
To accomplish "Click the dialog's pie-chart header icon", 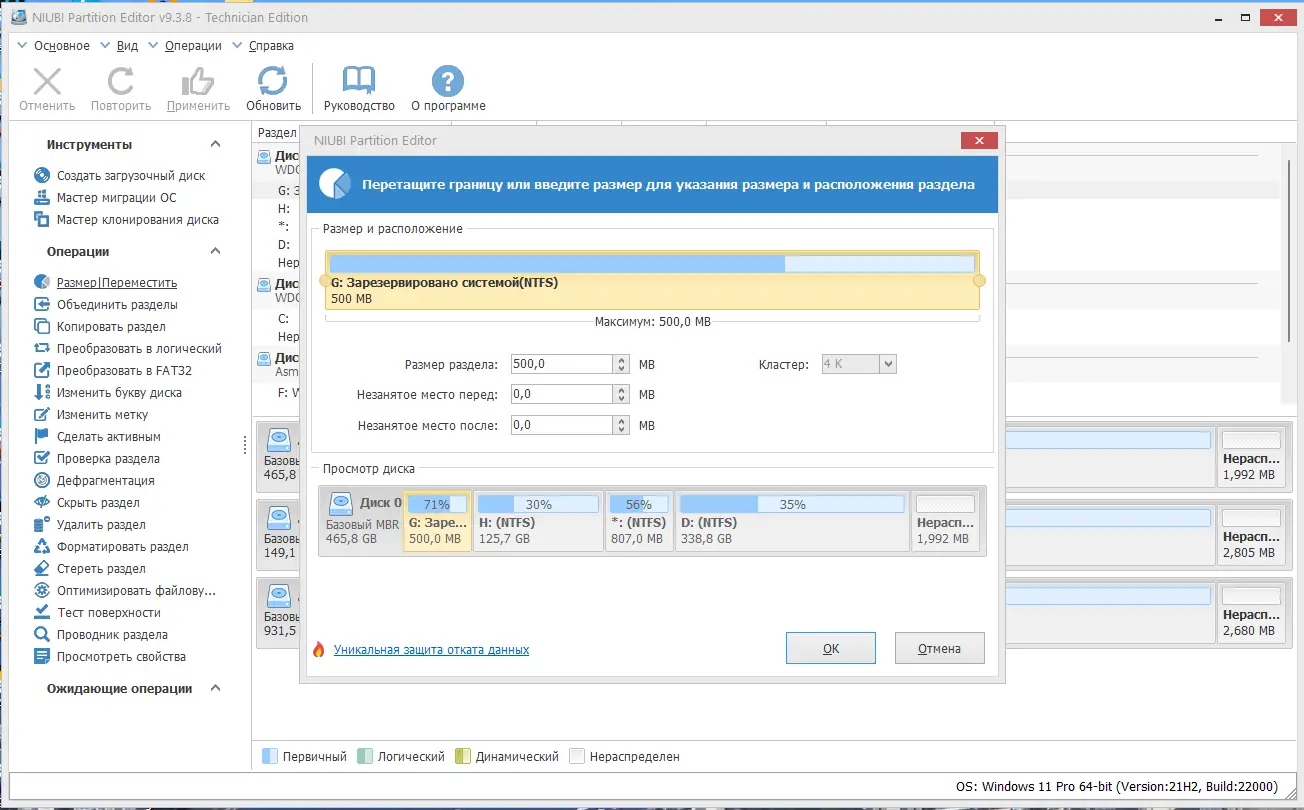I will [x=334, y=184].
